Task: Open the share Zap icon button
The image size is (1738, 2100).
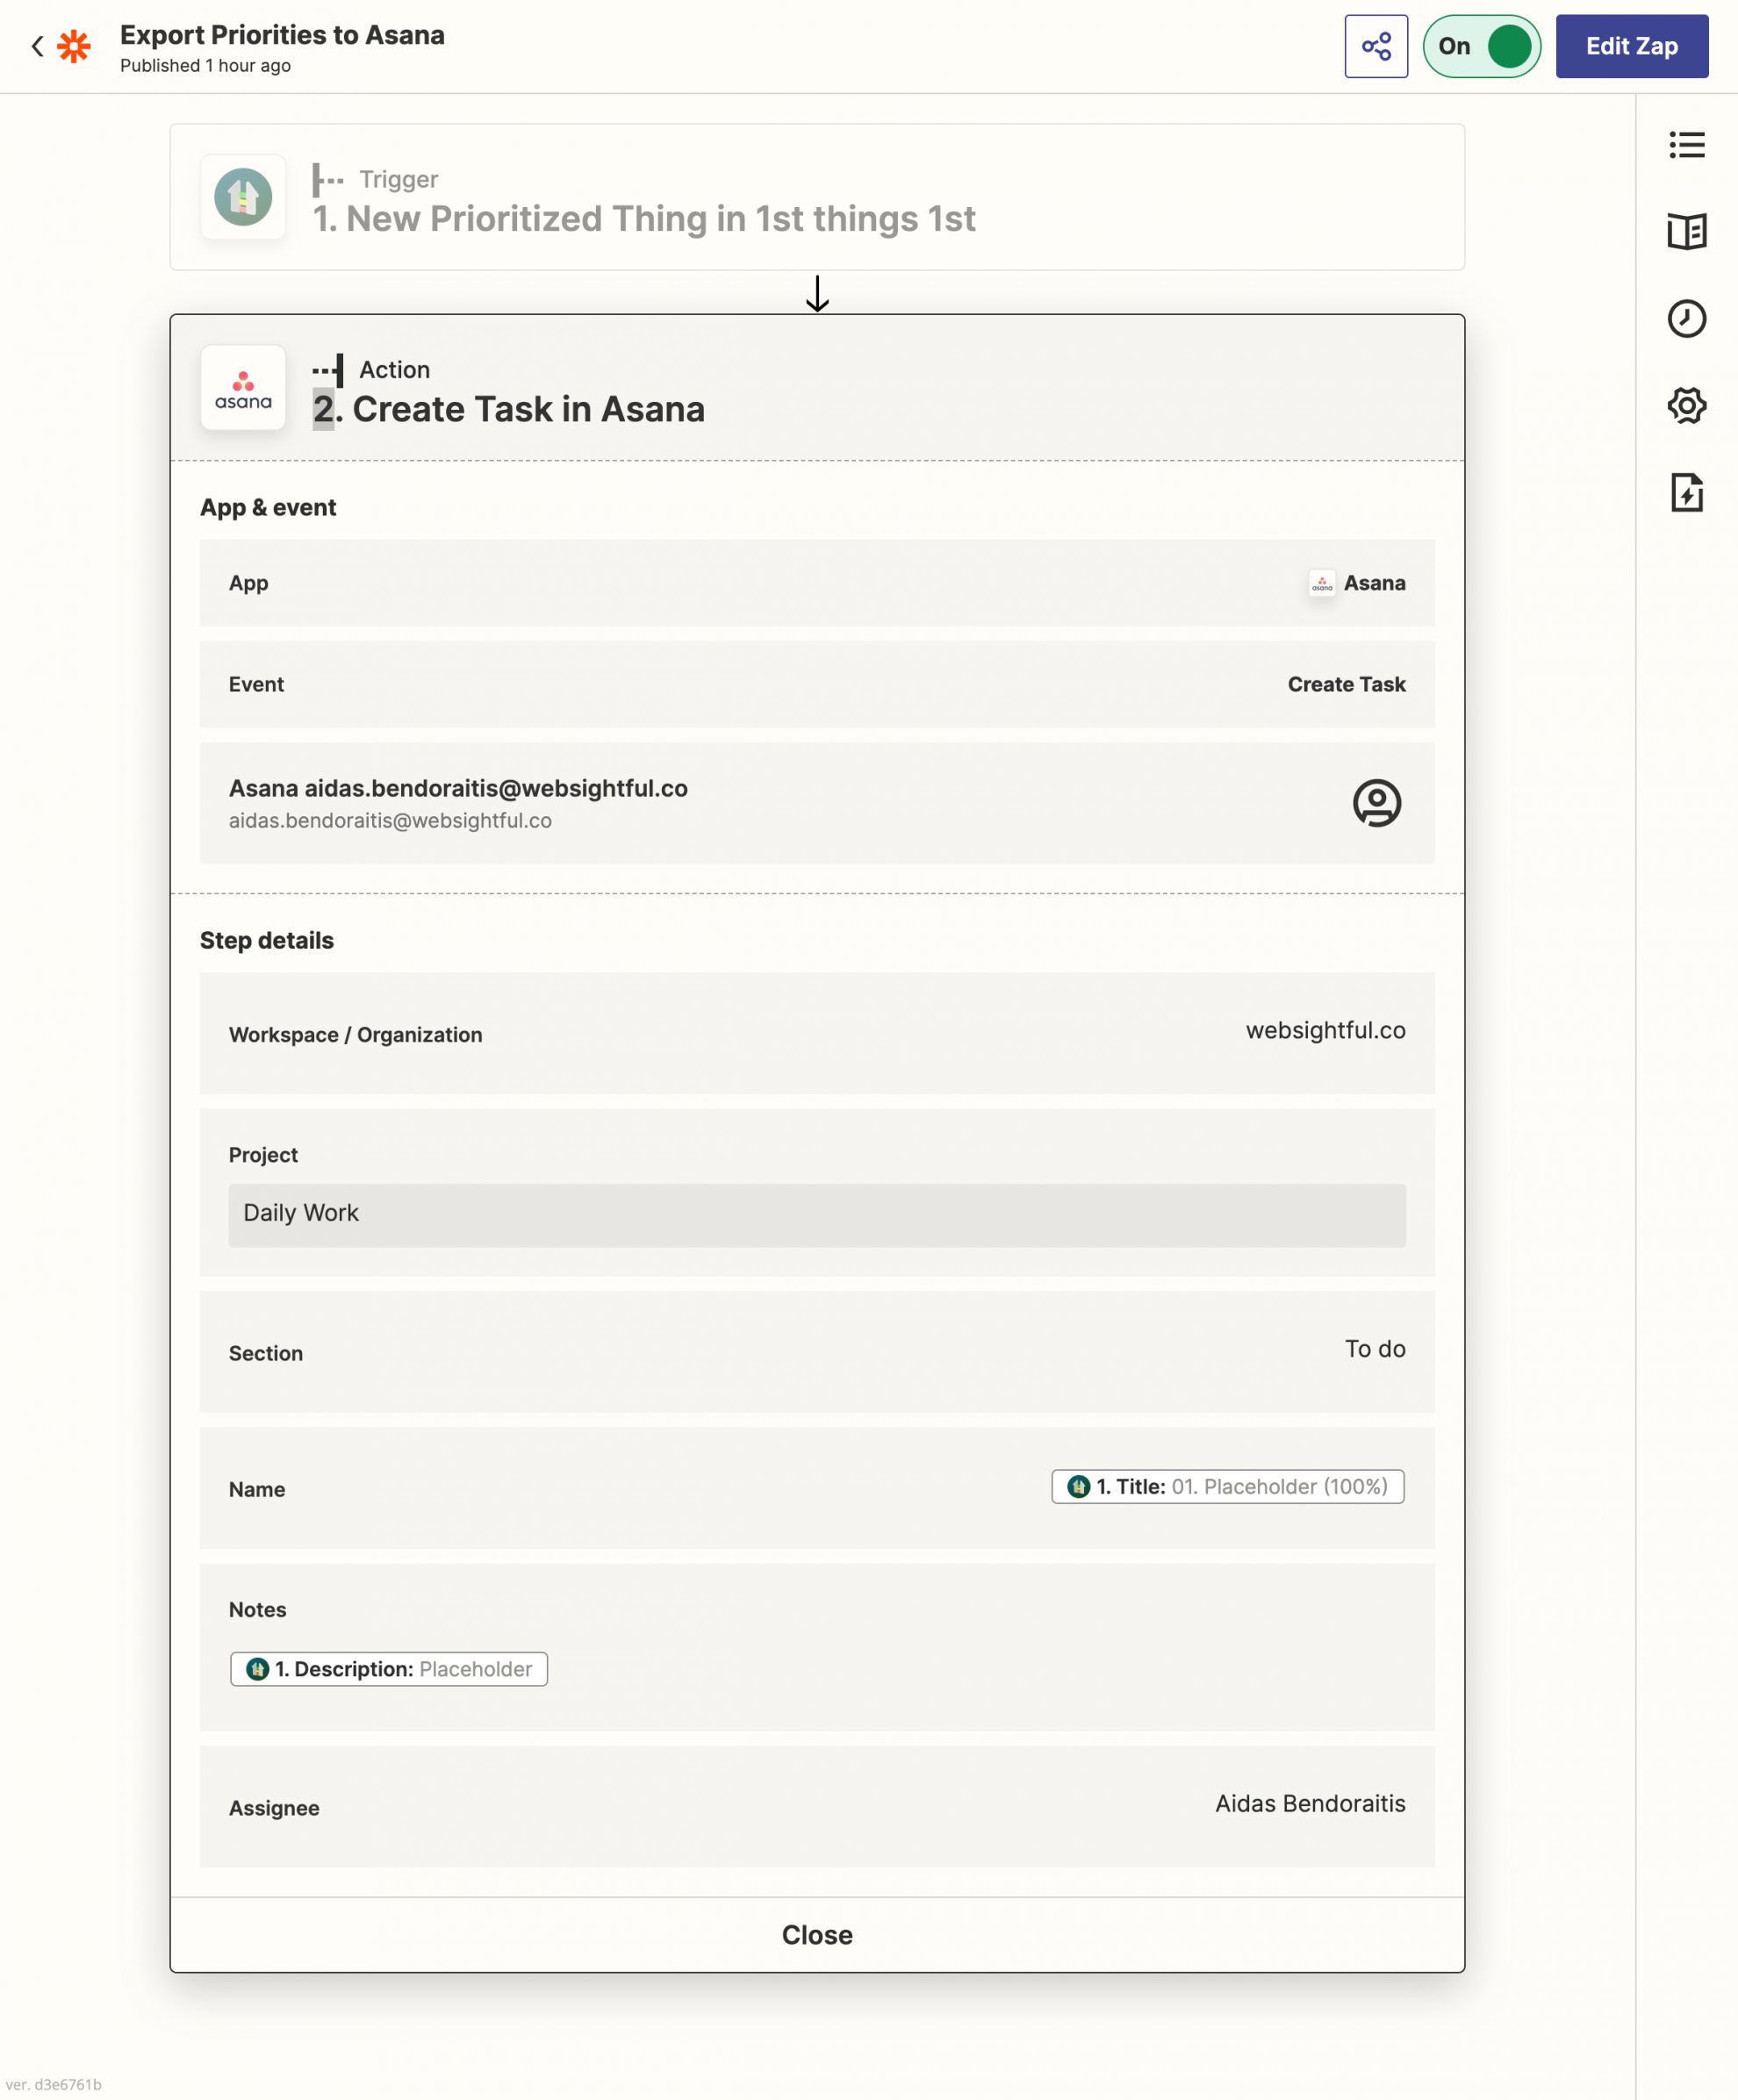Action: (1376, 46)
